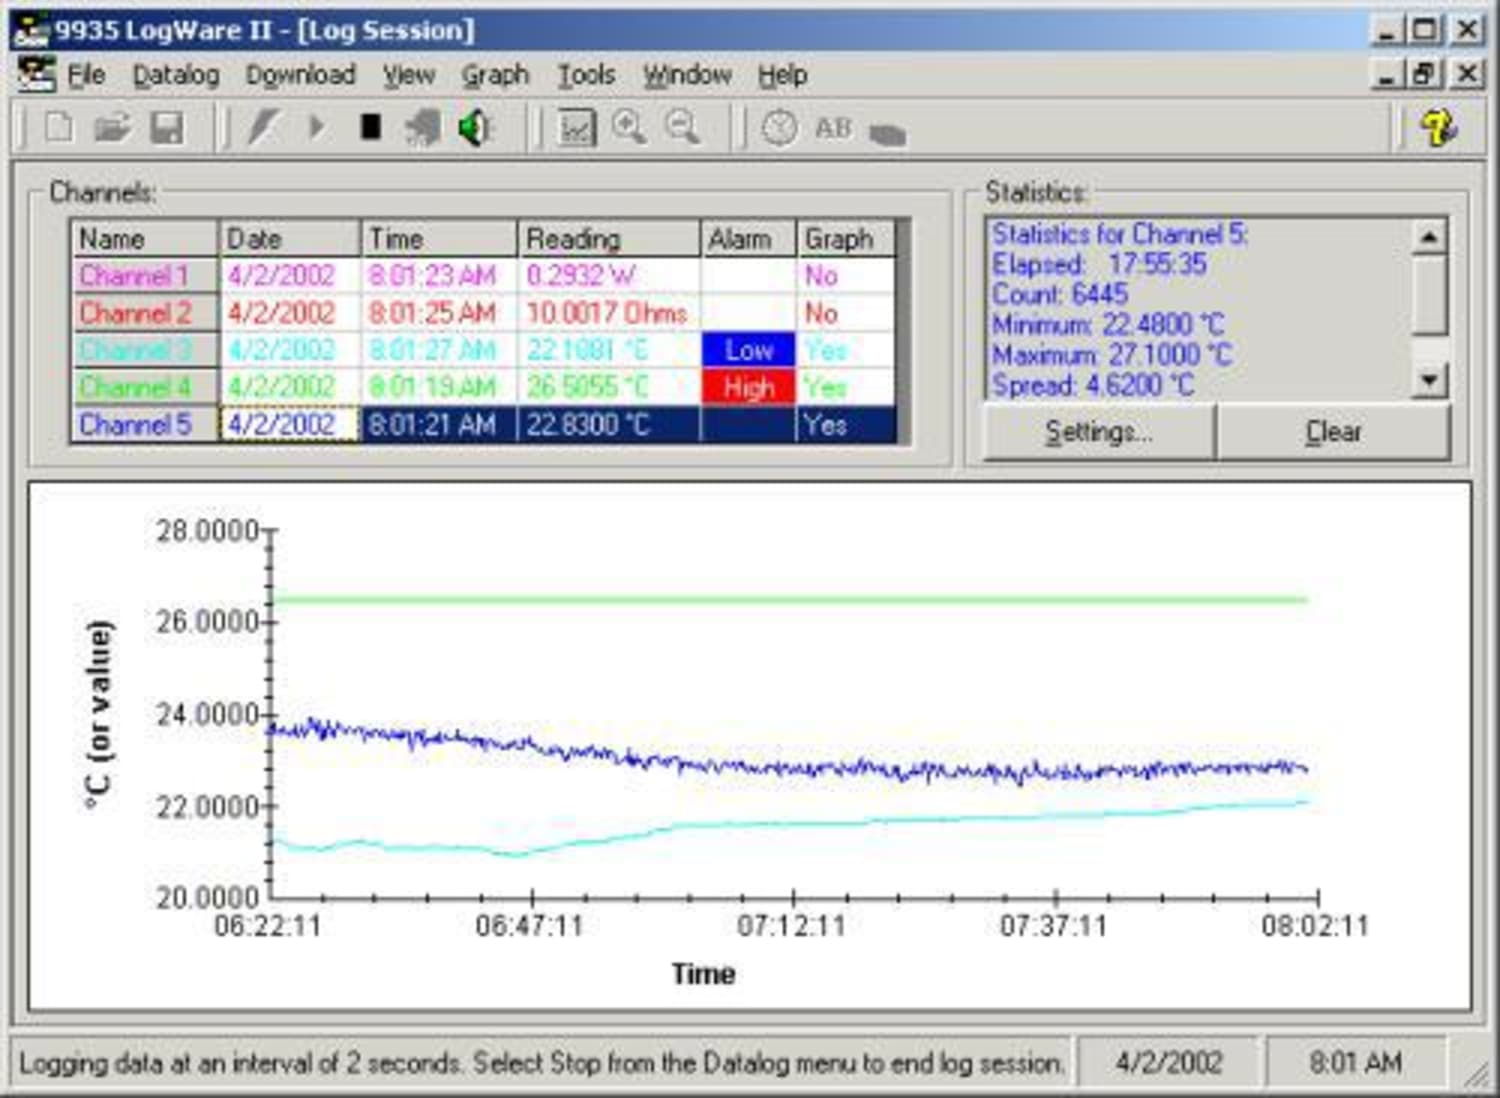Open the Window menu

pyautogui.click(x=687, y=75)
